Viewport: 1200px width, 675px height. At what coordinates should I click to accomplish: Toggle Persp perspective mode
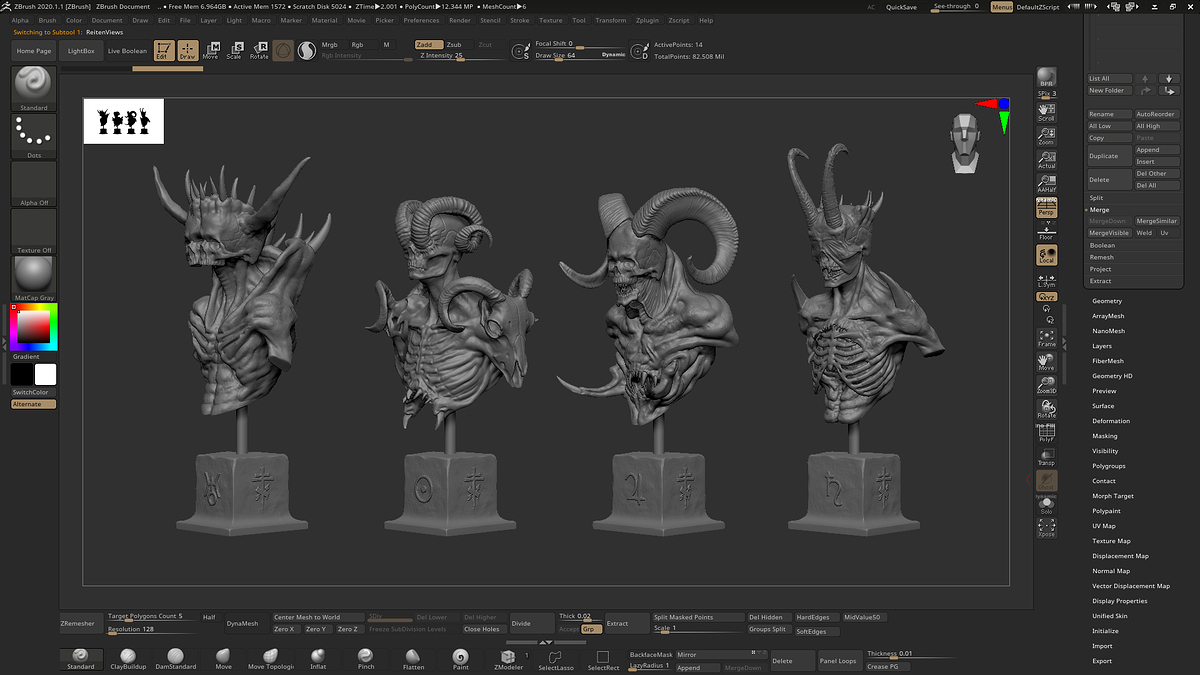1046,207
